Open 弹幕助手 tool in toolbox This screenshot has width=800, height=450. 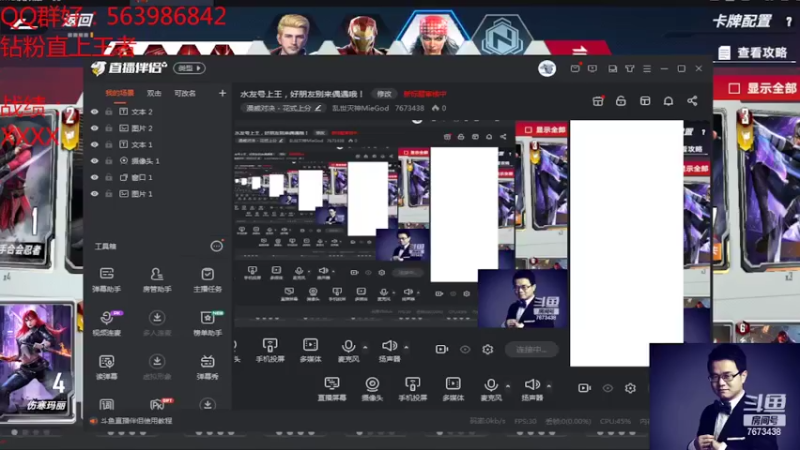point(107,280)
